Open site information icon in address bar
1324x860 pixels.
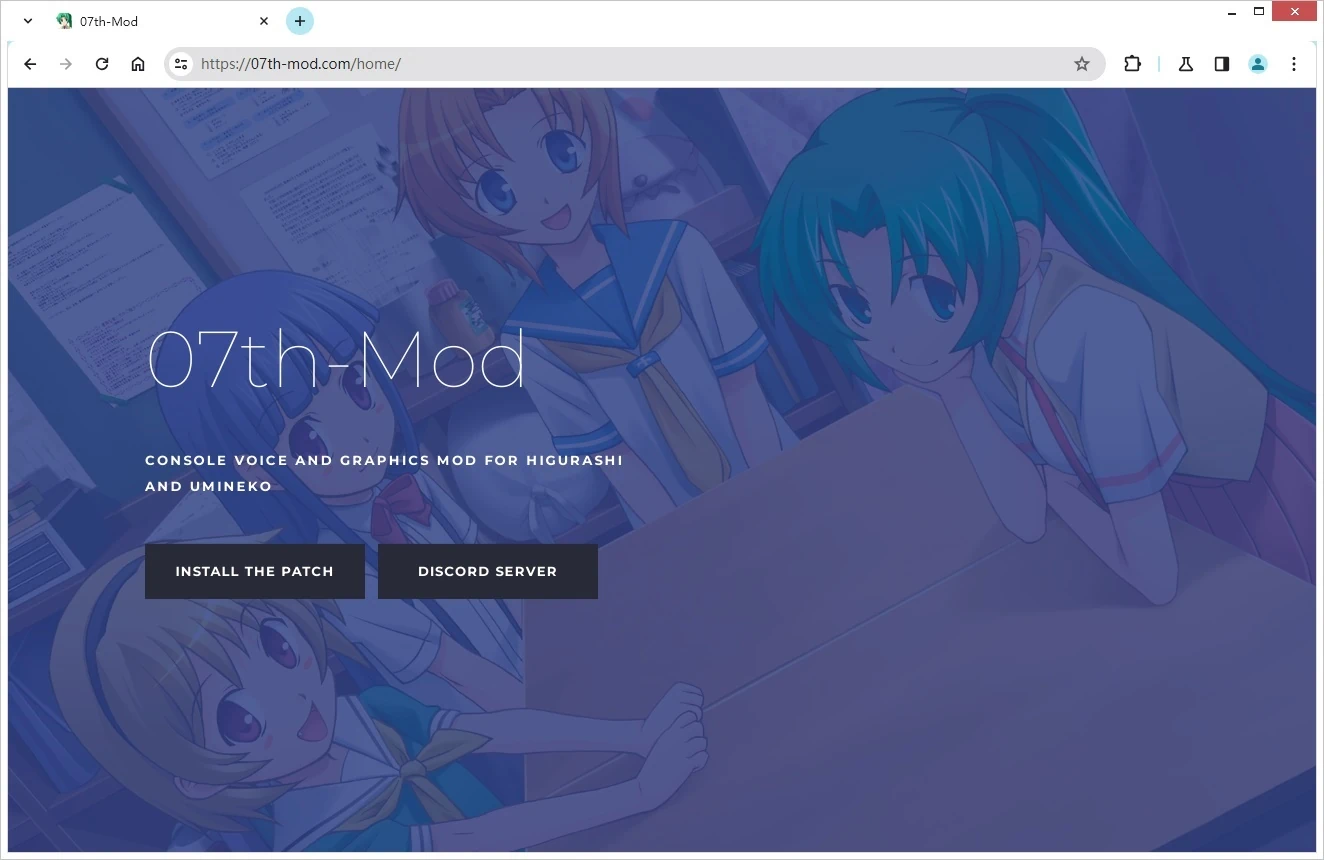point(180,64)
